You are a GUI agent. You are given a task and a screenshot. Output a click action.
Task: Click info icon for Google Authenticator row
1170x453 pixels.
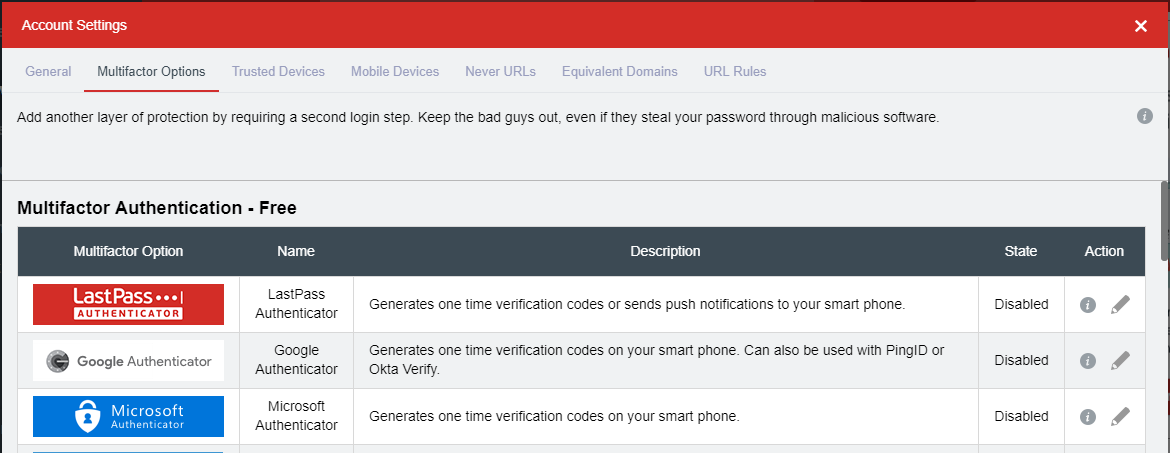(x=1088, y=360)
